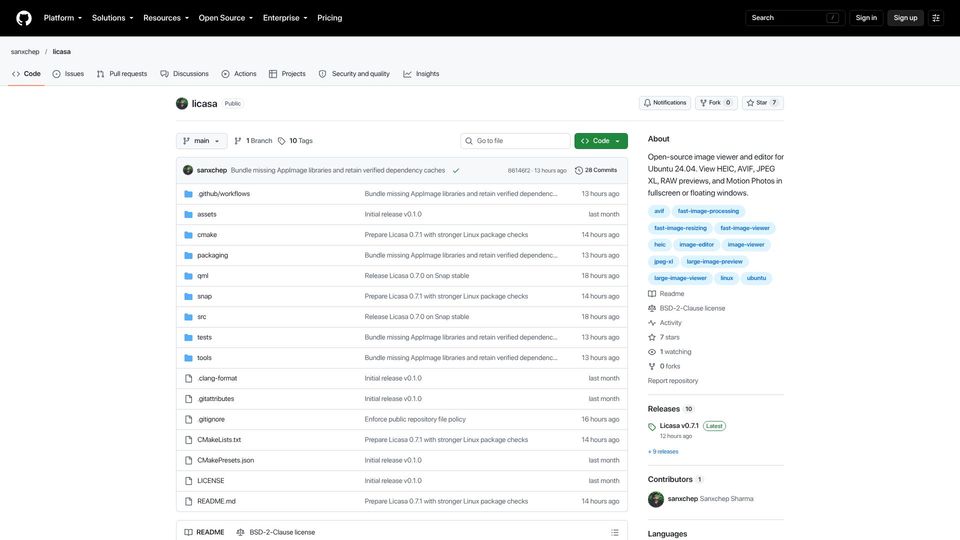Select the image-editor topic tag

click(x=696, y=244)
